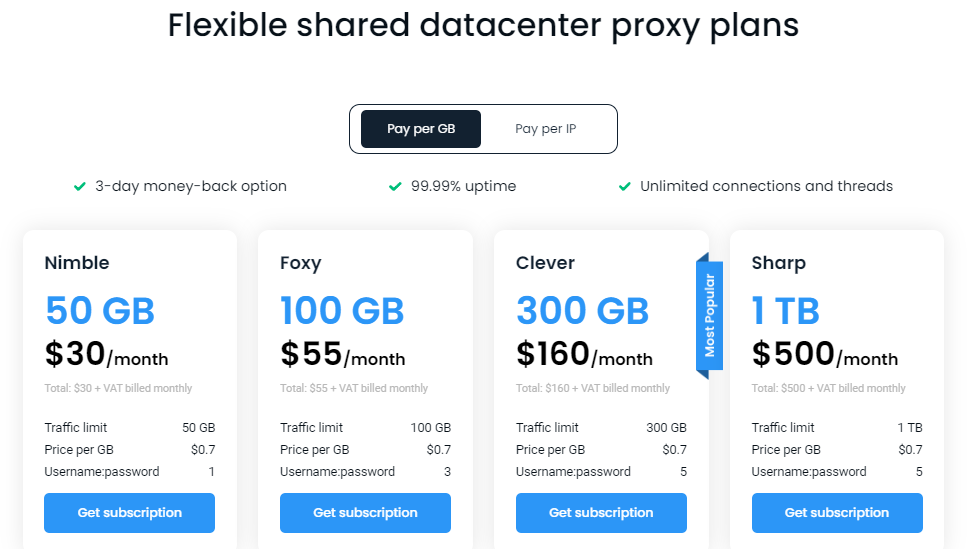The width and height of the screenshot is (969, 549).
Task: Click the 3-day money-back option text
Action: 191,186
